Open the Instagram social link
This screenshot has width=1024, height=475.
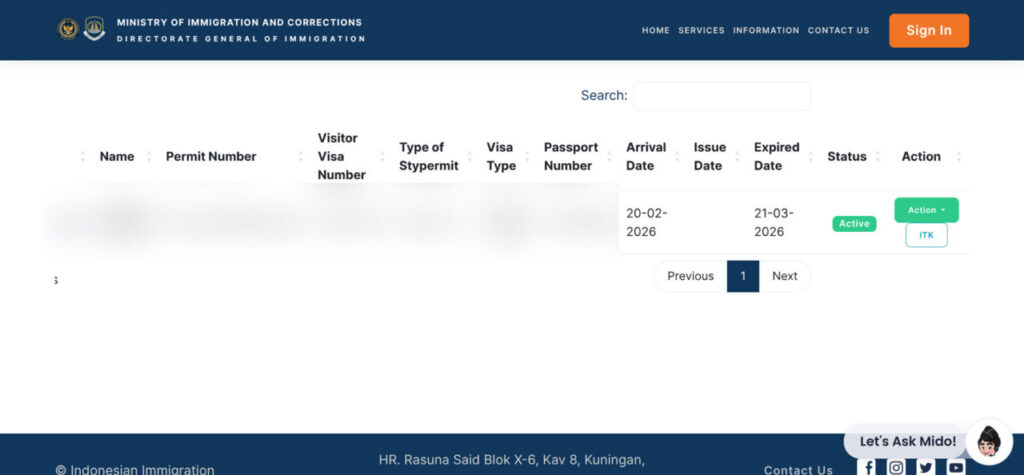(x=897, y=467)
